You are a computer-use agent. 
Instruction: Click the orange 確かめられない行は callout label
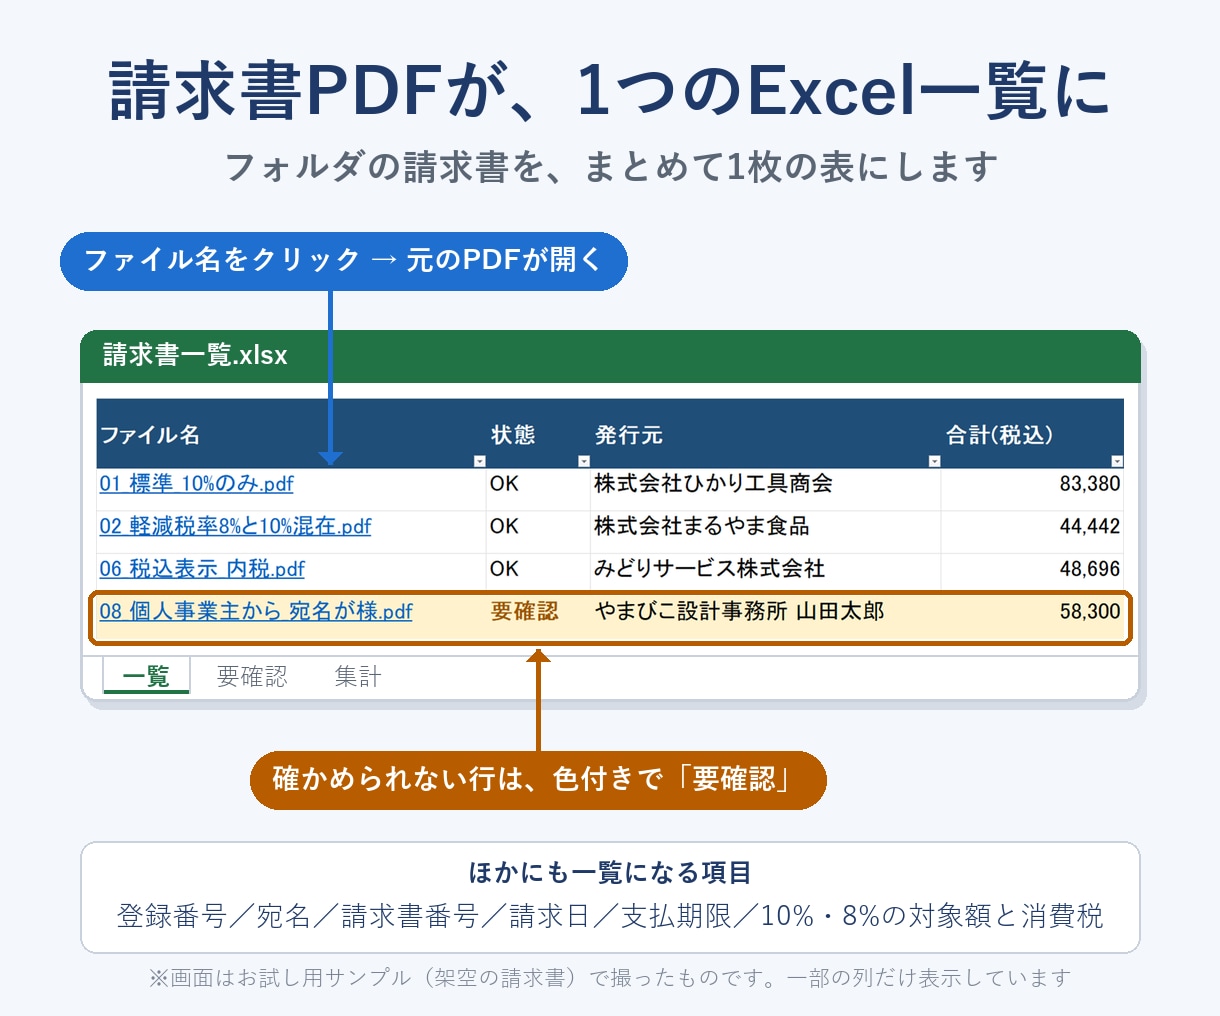pyautogui.click(x=538, y=780)
